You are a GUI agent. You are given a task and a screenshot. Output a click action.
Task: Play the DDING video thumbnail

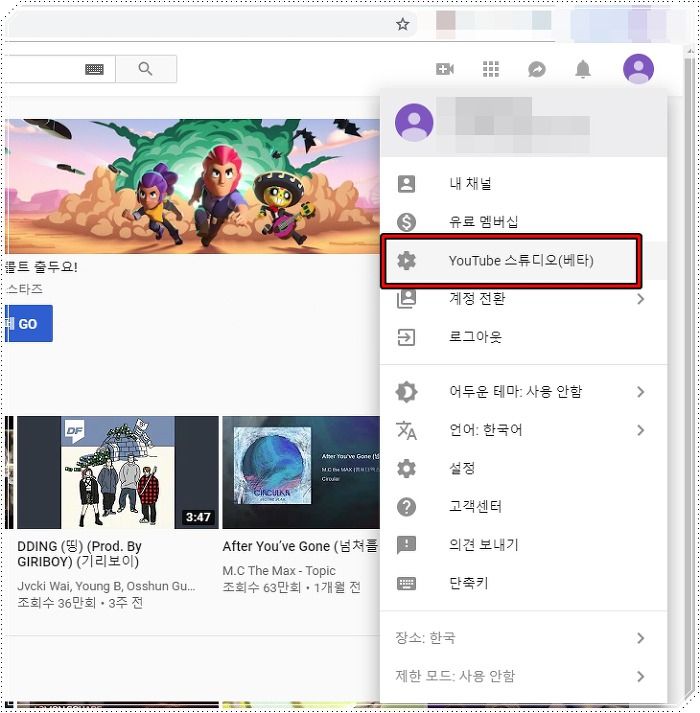coord(117,472)
